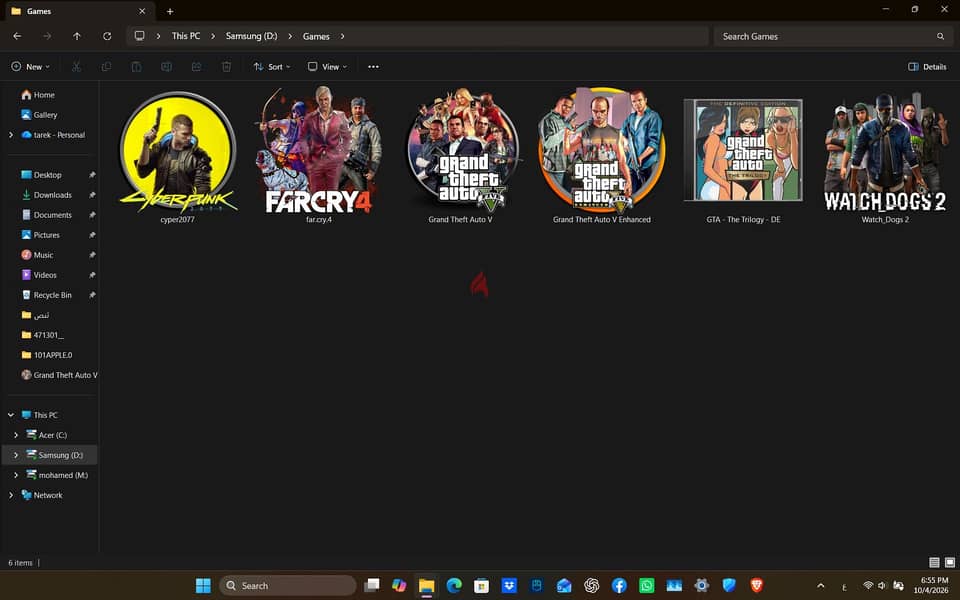Image resolution: width=960 pixels, height=600 pixels.
Task: Open the taskbar clock showing 6:55 PM
Action: point(933,585)
